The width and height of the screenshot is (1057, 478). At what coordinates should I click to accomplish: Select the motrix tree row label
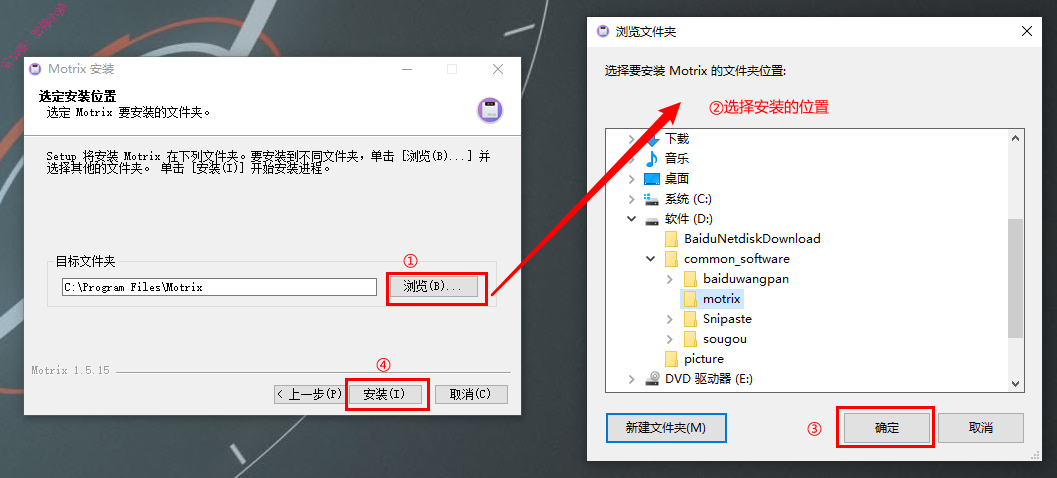pos(721,299)
